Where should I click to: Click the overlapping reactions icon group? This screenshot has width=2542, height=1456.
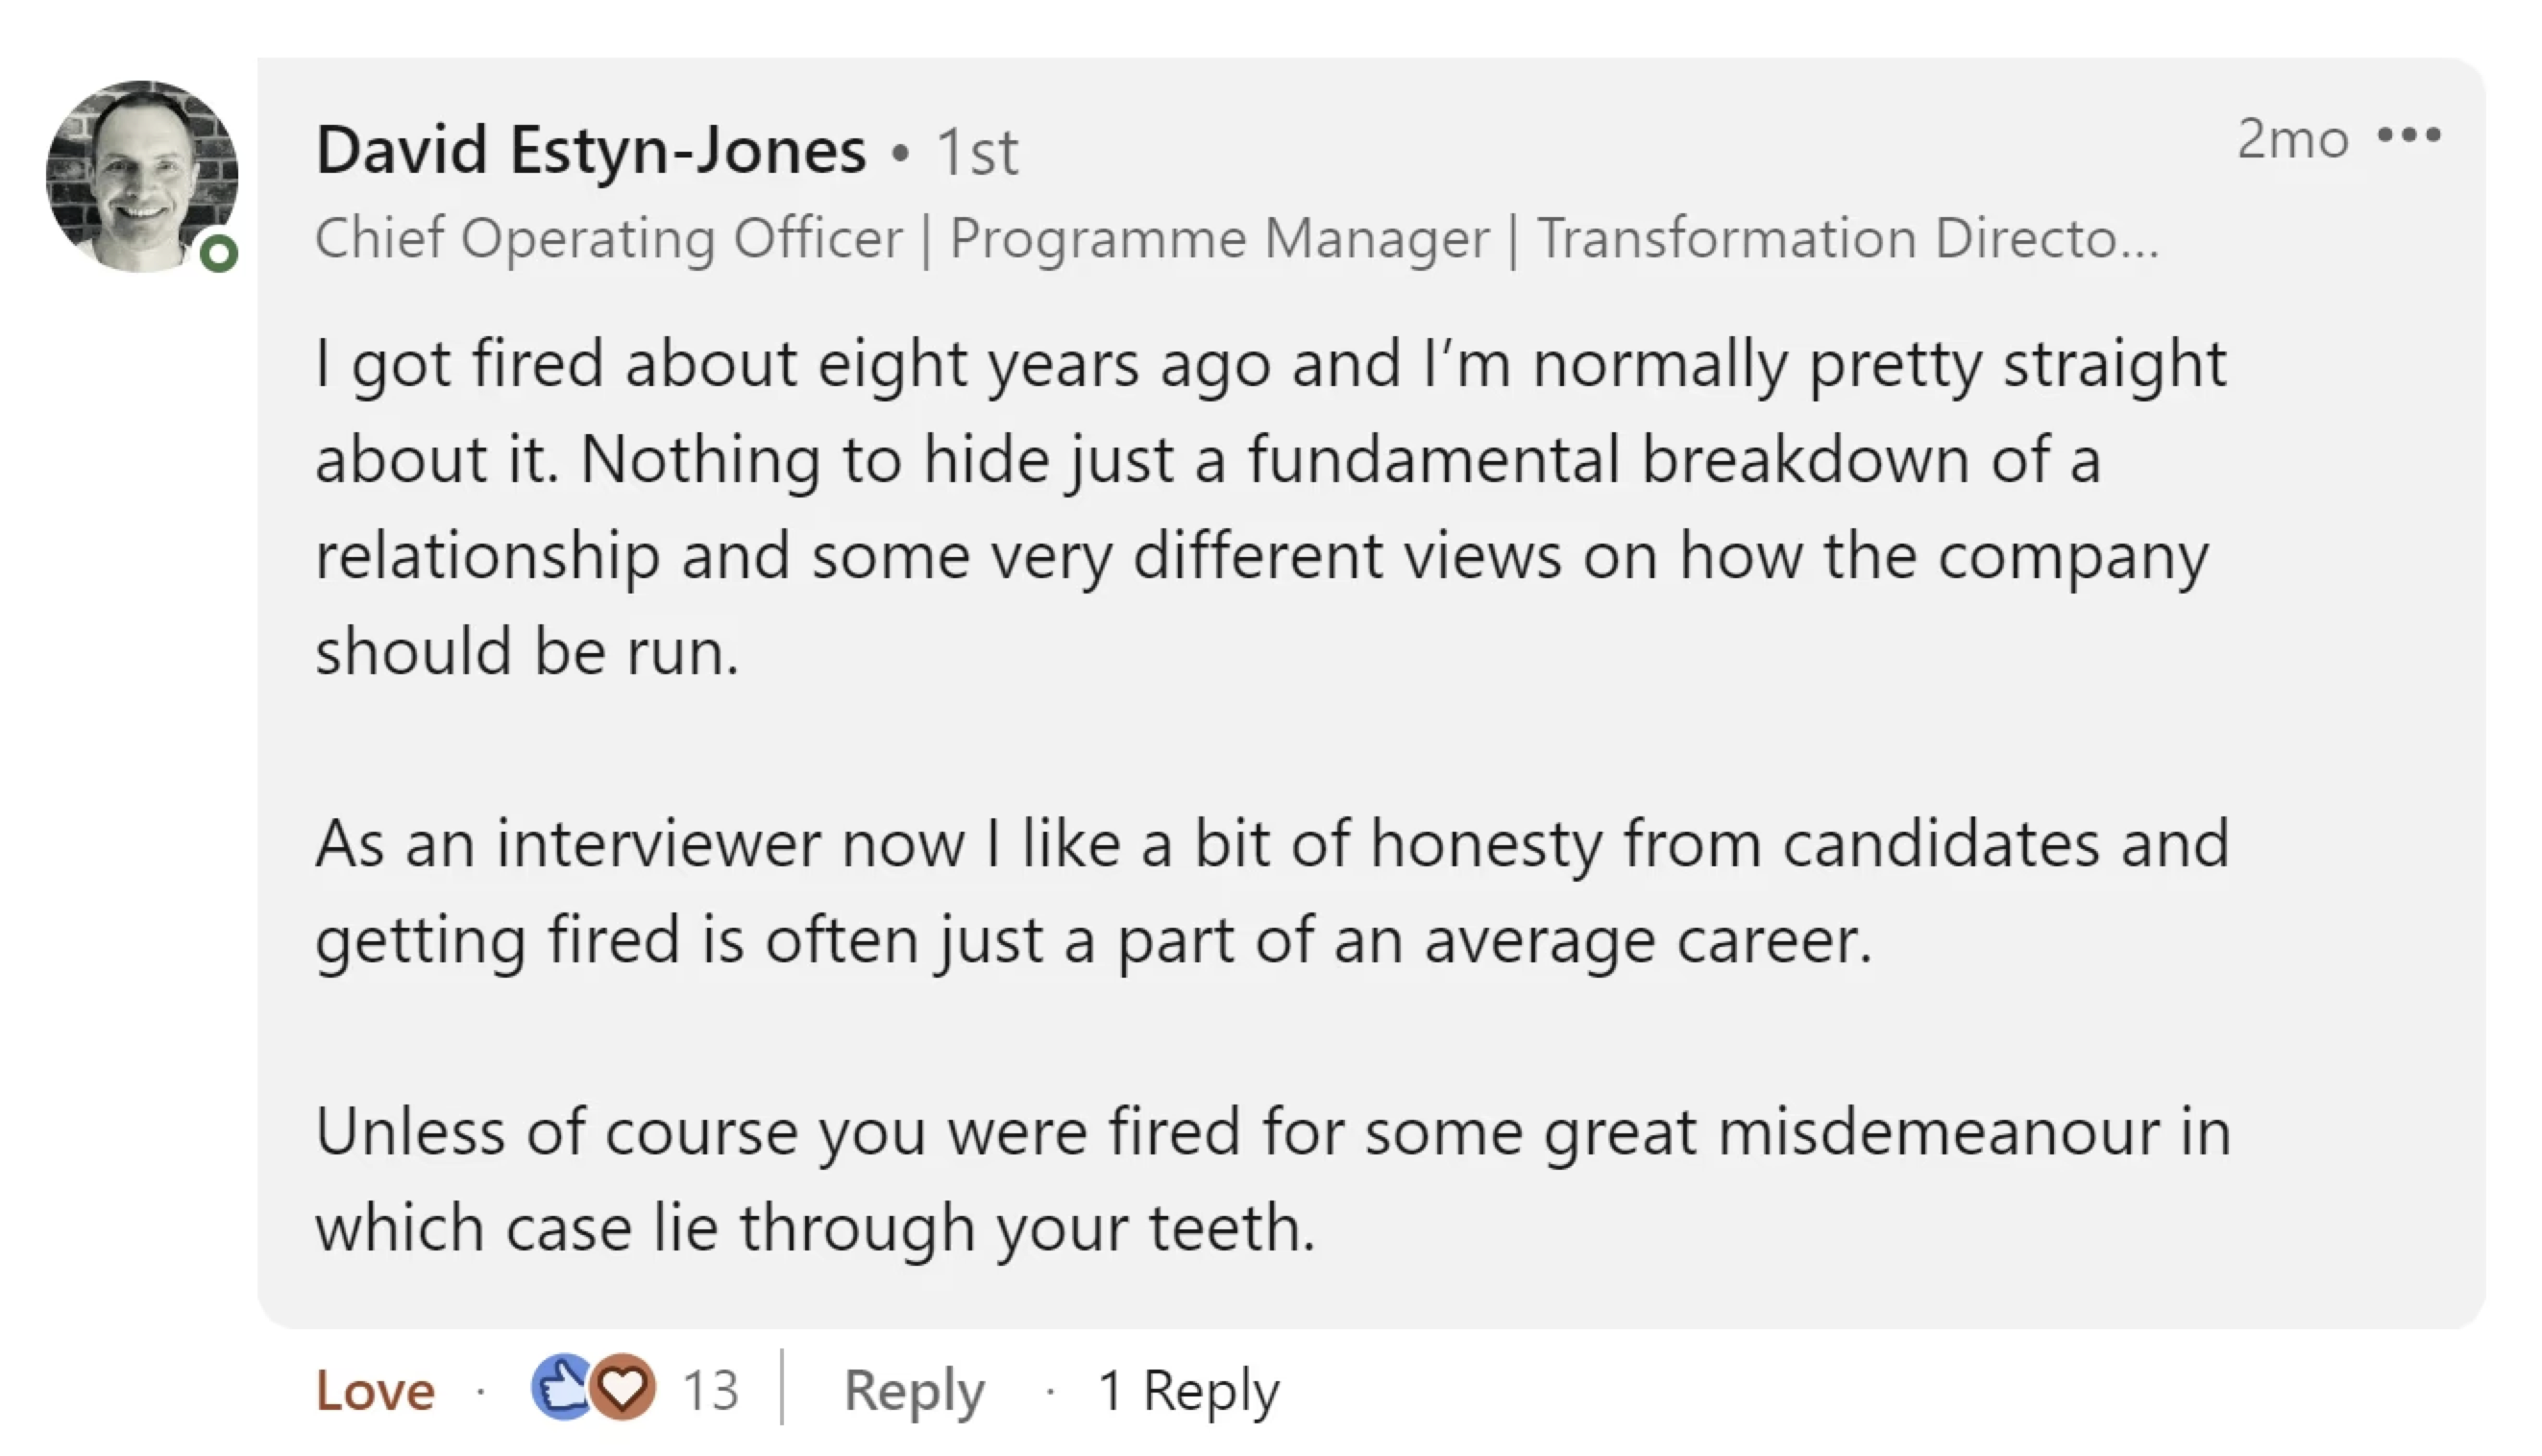pyautogui.click(x=590, y=1389)
